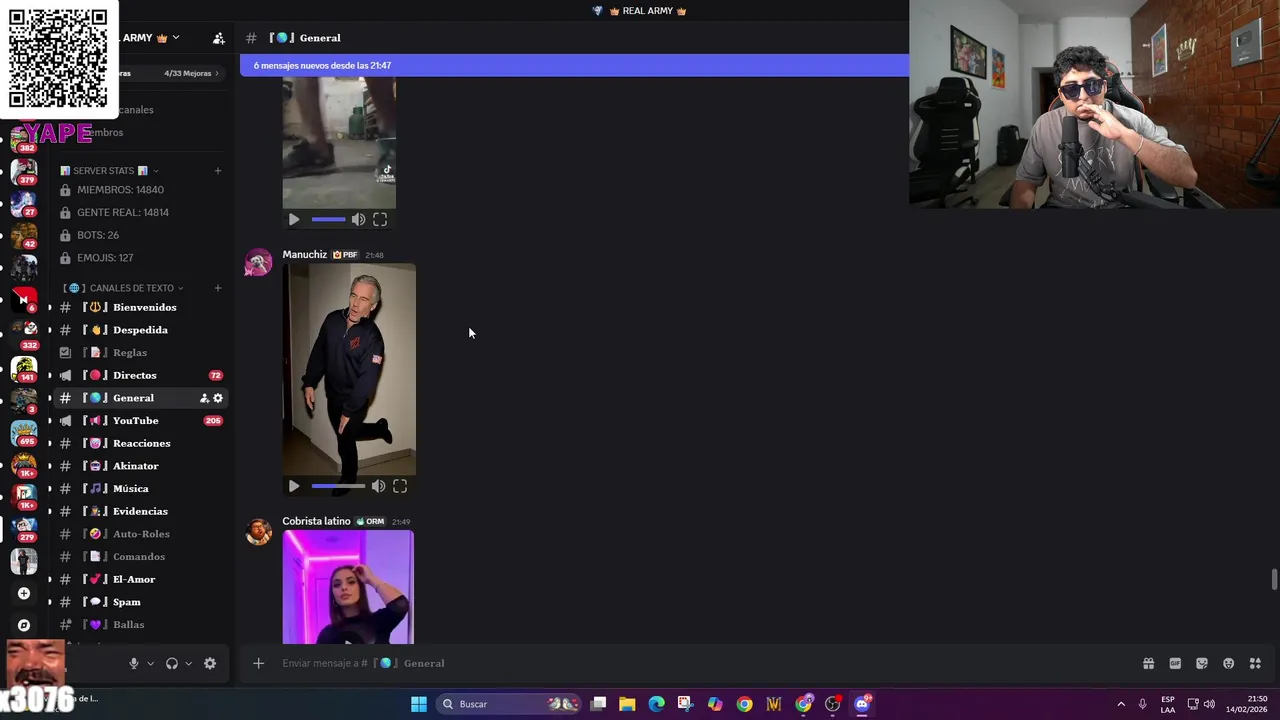Toggle volume on the top video
This screenshot has width=1280, height=720.
[x=358, y=219]
